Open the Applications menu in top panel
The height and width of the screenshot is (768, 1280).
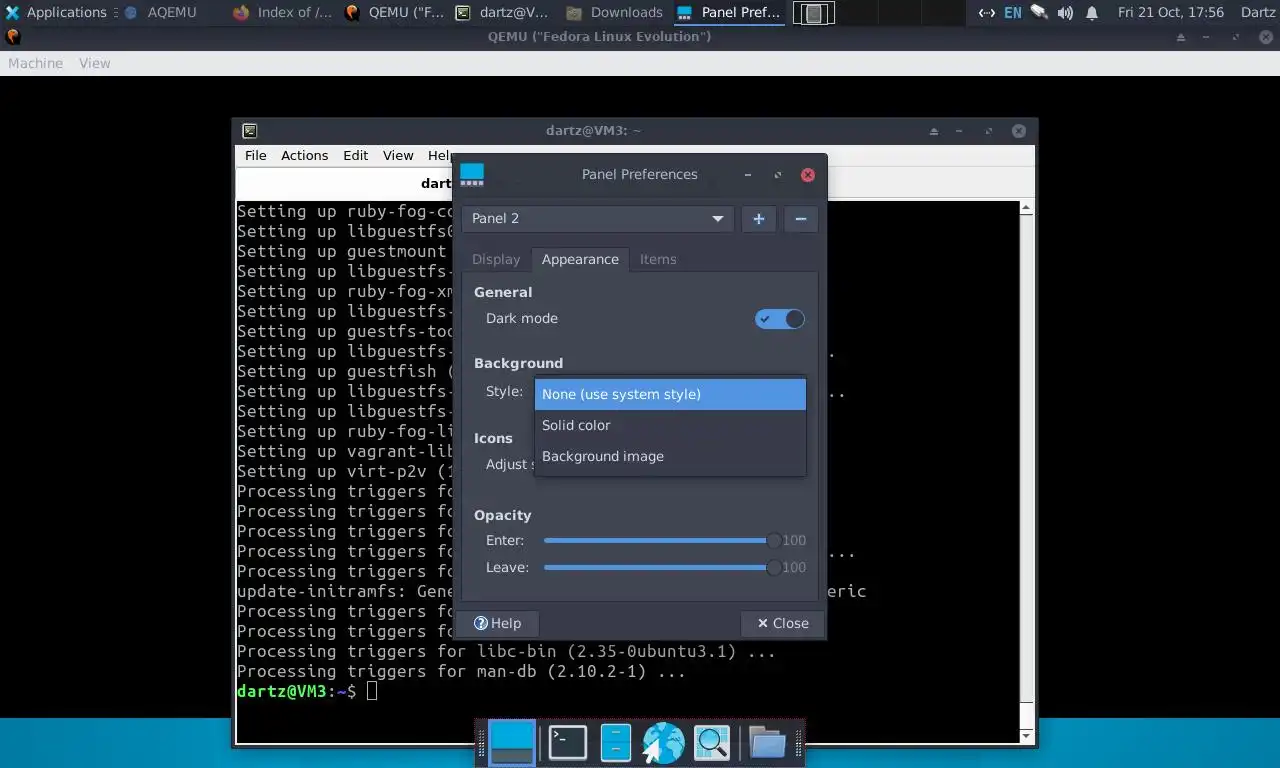coord(55,13)
